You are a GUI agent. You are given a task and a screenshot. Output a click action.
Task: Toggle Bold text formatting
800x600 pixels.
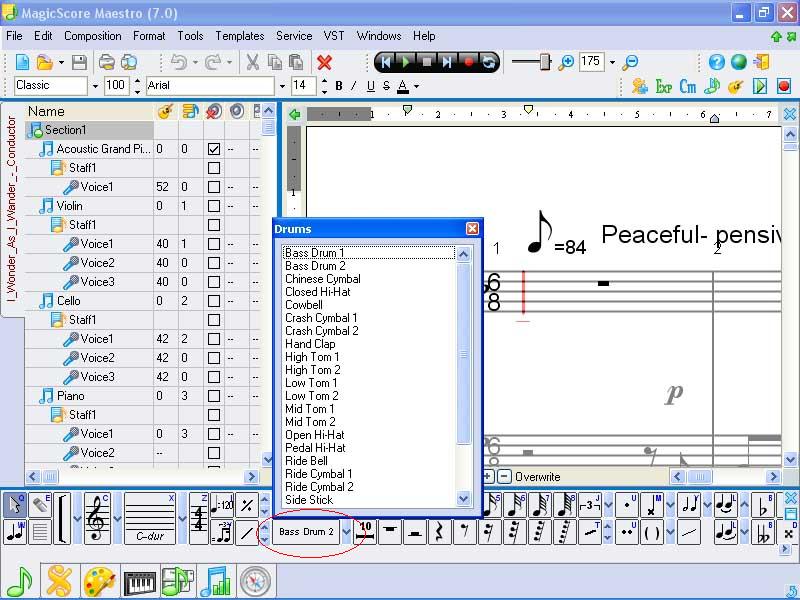tap(339, 86)
